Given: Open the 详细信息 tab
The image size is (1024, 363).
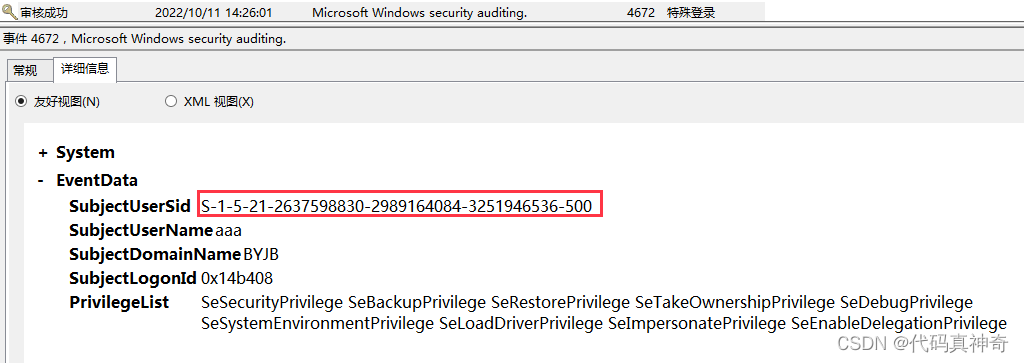Looking at the screenshot, I should pyautogui.click(x=85, y=69).
